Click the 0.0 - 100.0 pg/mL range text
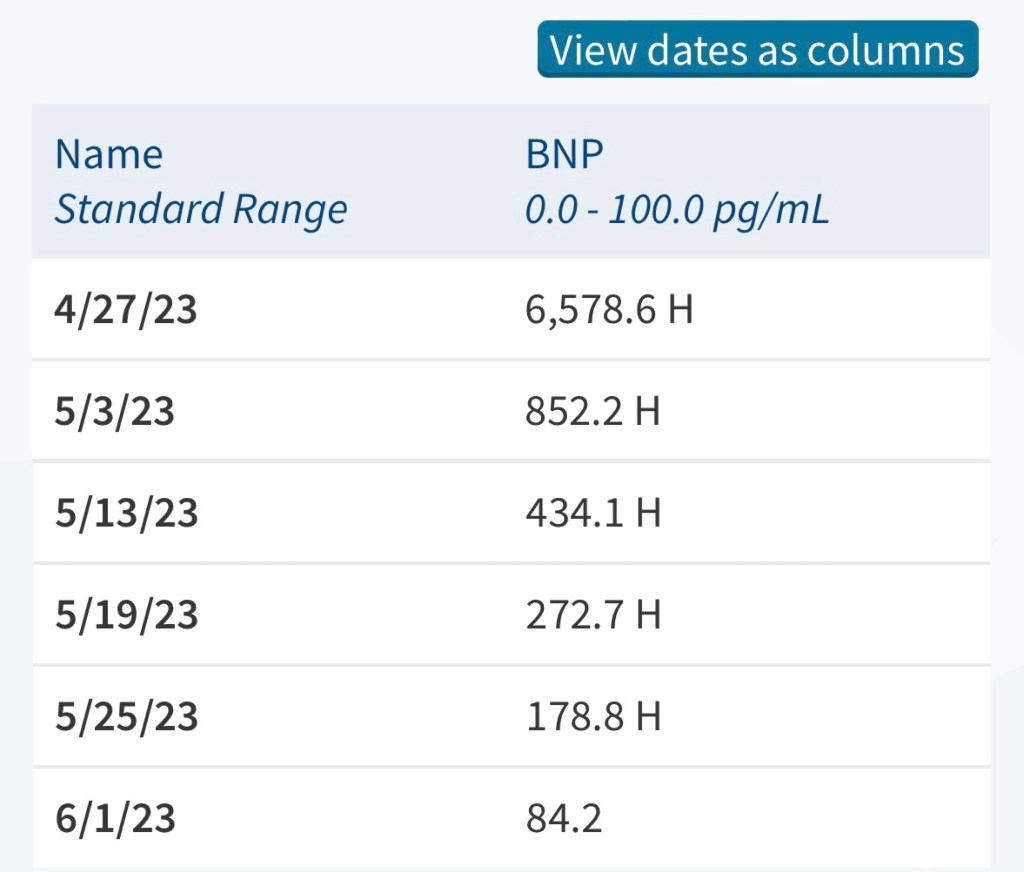Image resolution: width=1024 pixels, height=872 pixels. (x=677, y=210)
